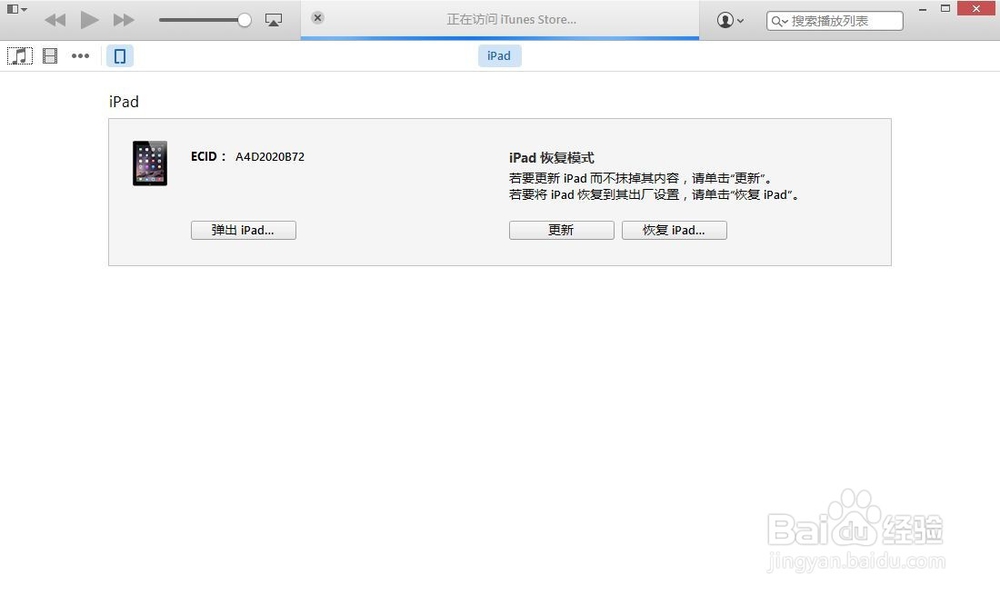Click the 正在访问 iTunes Store status text
Screen dimensions: 1000x595
click(x=511, y=20)
